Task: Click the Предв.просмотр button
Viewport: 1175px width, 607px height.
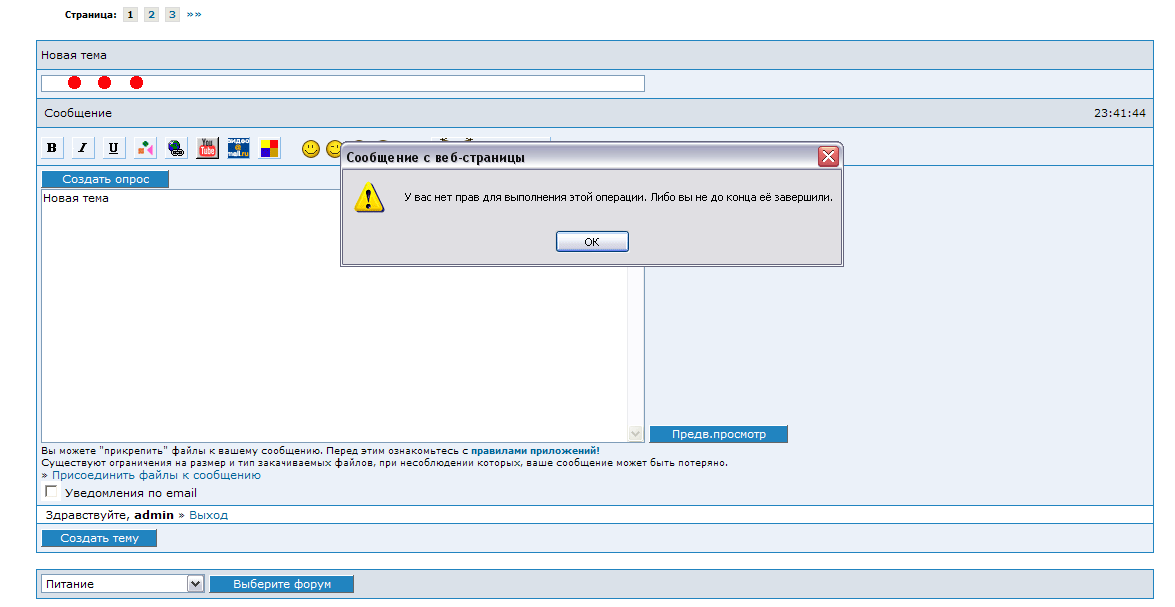Action: coord(718,434)
